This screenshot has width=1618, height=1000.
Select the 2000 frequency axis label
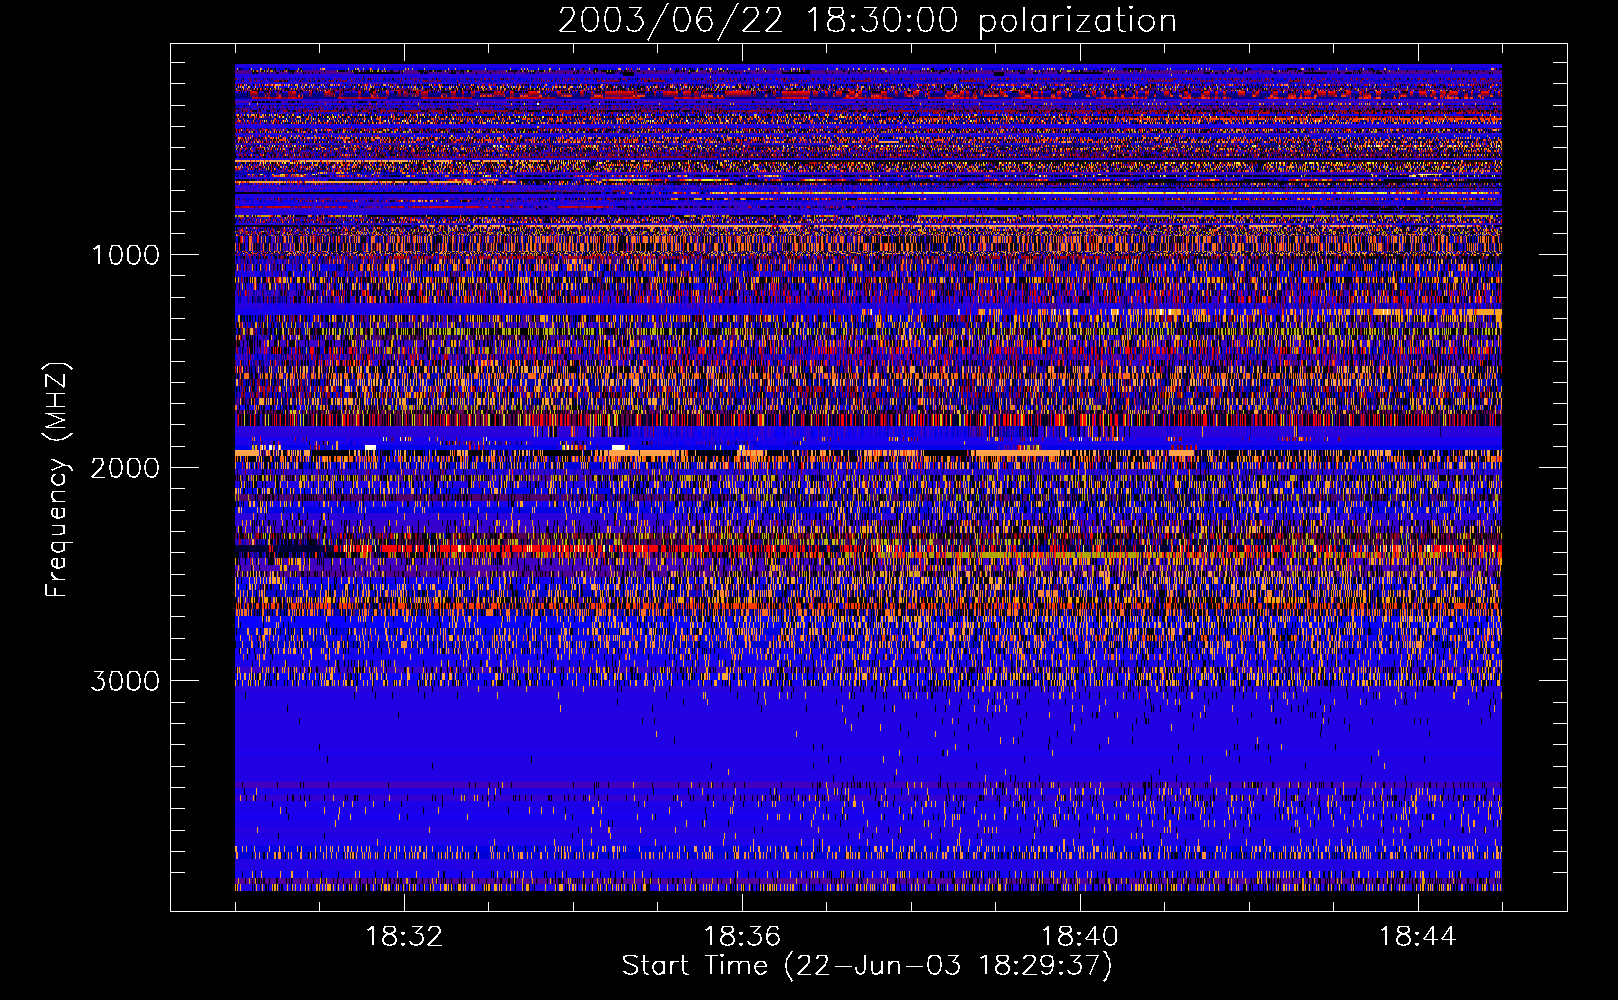(x=125, y=468)
